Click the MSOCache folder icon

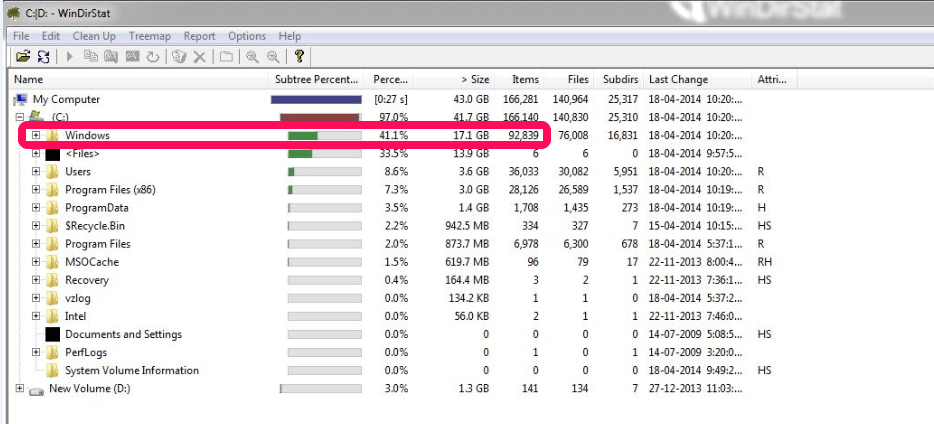click(x=53, y=262)
